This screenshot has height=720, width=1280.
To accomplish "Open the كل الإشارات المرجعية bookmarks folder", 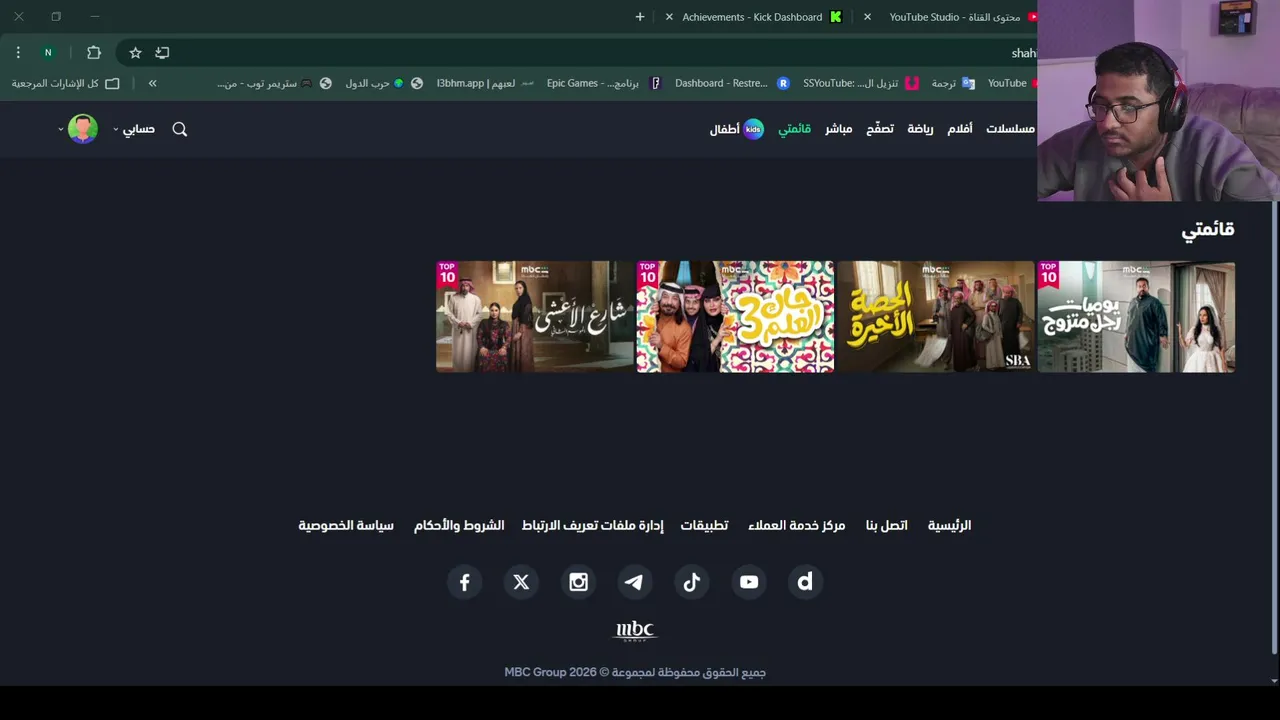I will click(x=65, y=83).
